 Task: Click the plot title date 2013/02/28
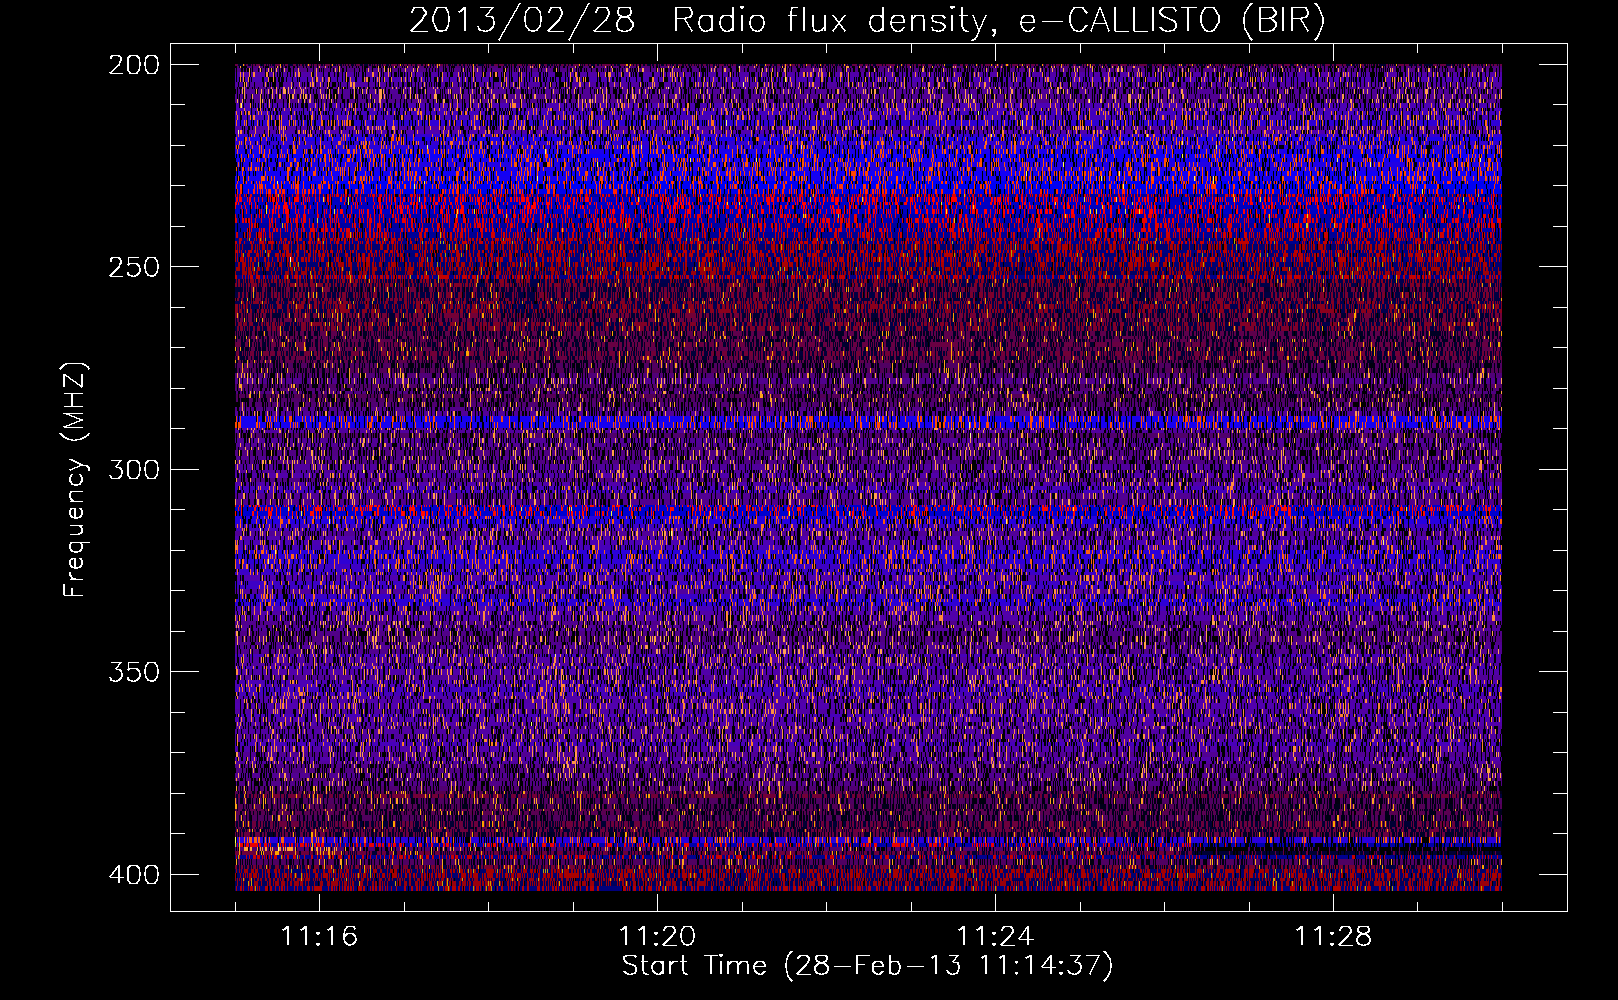coord(522,21)
